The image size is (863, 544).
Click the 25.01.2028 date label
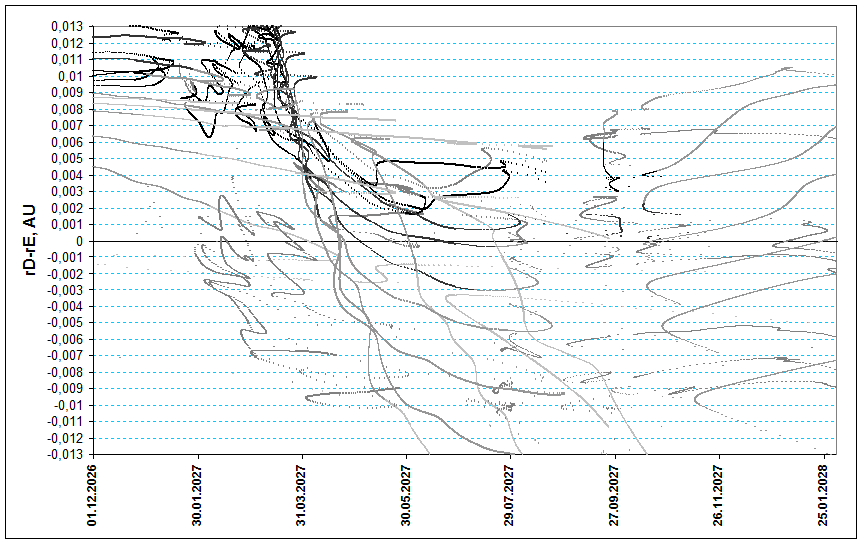coord(824,496)
